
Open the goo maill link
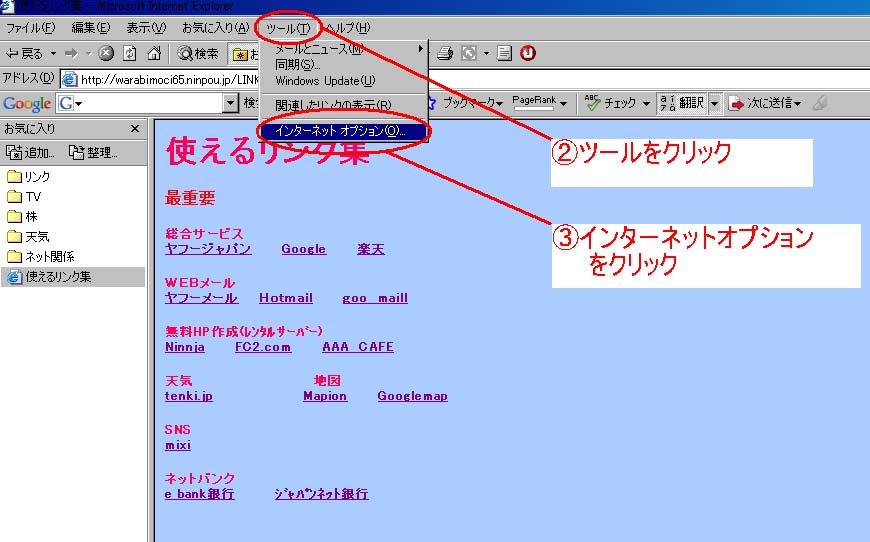click(x=375, y=298)
